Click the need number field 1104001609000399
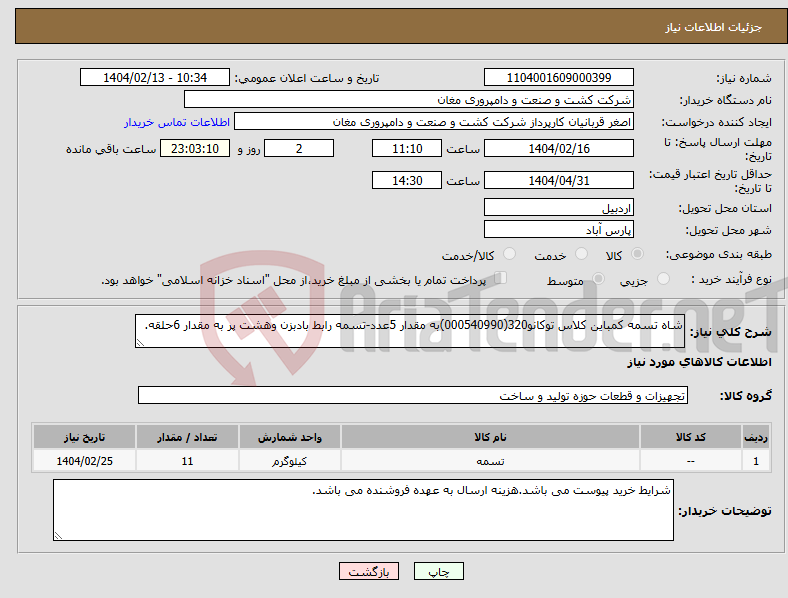Screen dimensions: 788x598 (559, 78)
